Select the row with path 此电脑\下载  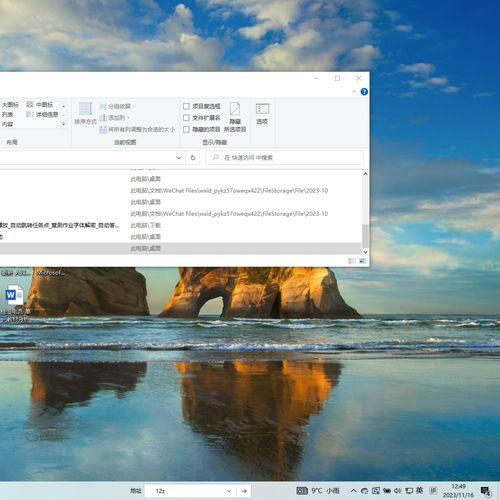180,225
